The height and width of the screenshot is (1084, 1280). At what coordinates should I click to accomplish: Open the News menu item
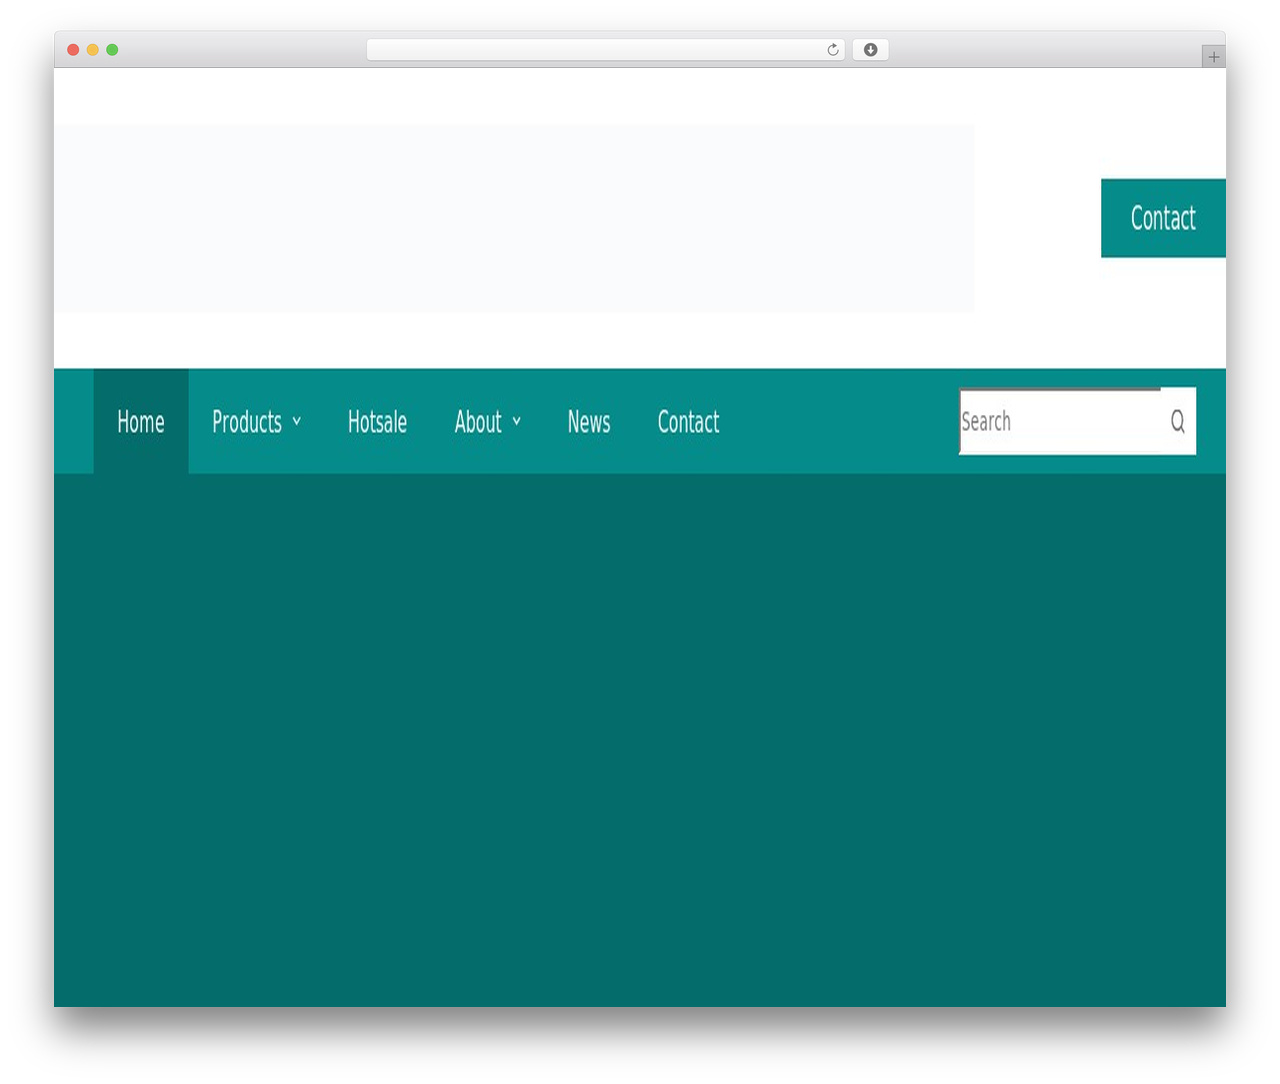click(589, 421)
